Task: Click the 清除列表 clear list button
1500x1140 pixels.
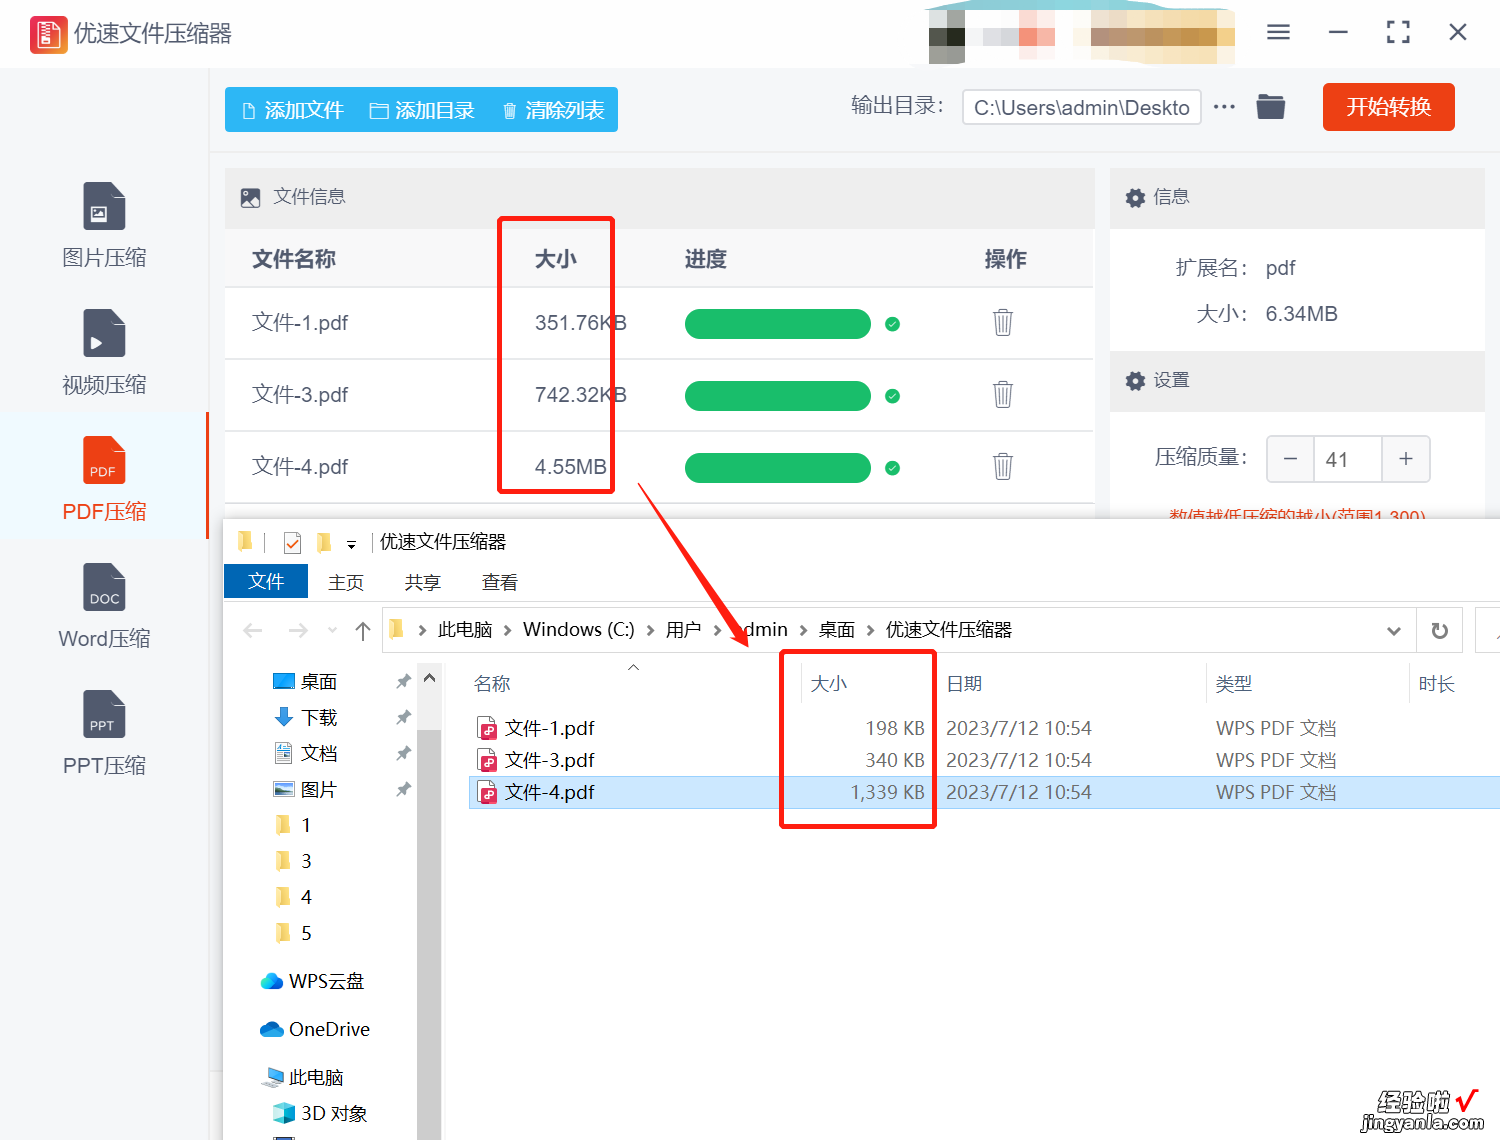Action: pos(553,110)
